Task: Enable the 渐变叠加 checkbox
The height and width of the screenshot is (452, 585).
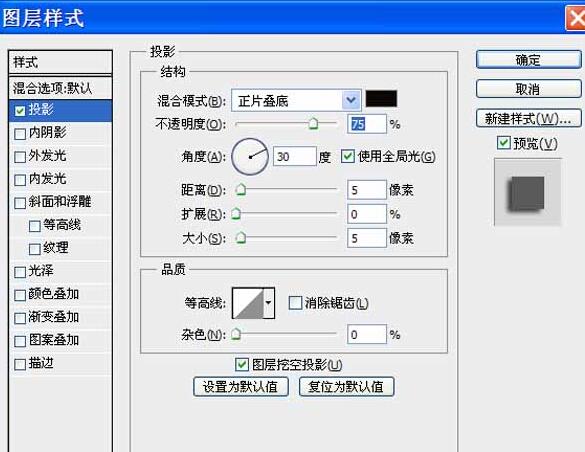Action: pyautogui.click(x=20, y=318)
